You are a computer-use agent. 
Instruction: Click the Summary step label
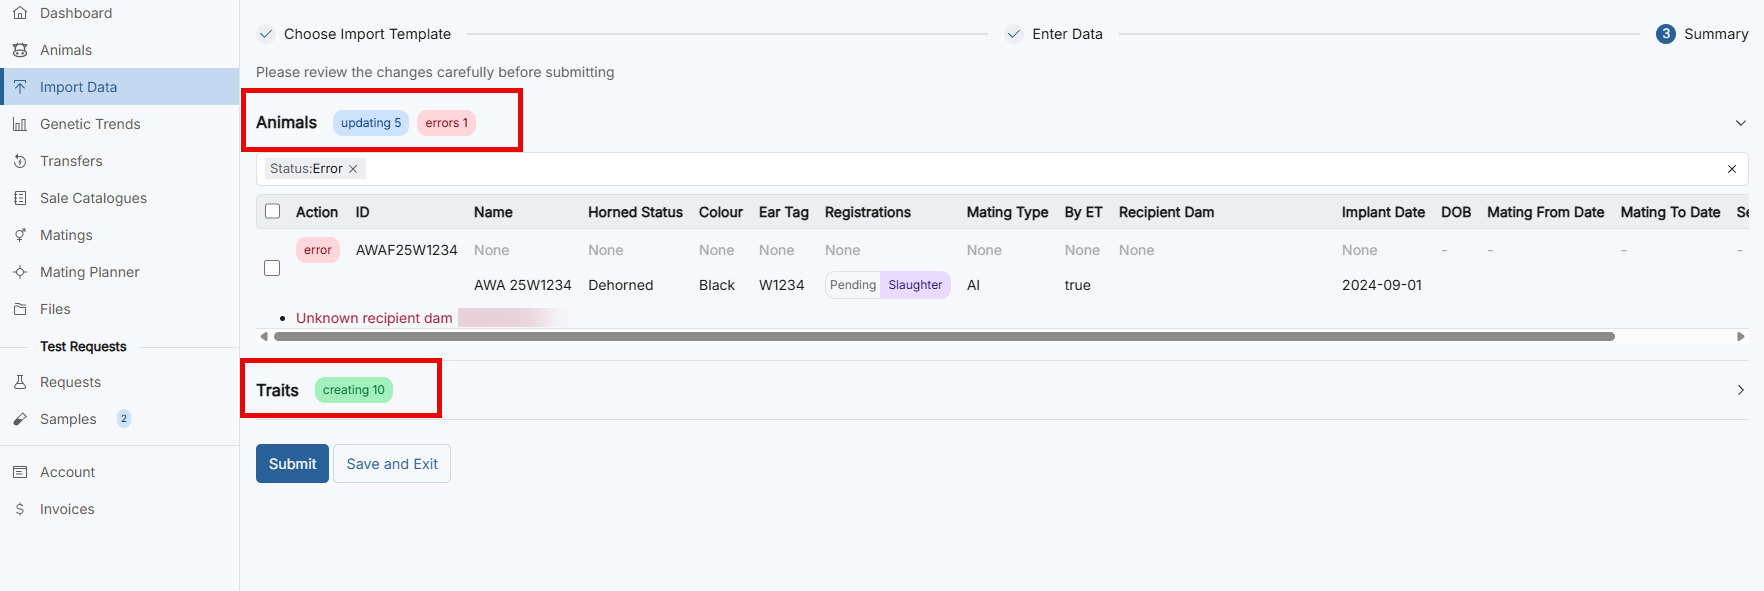pos(1716,34)
